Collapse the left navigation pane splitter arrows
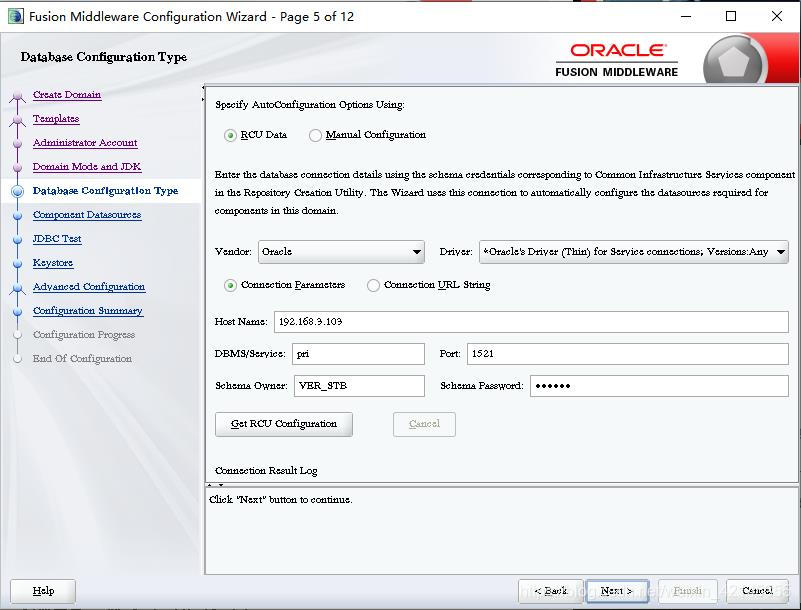Image resolution: width=801 pixels, height=610 pixels. (203, 93)
